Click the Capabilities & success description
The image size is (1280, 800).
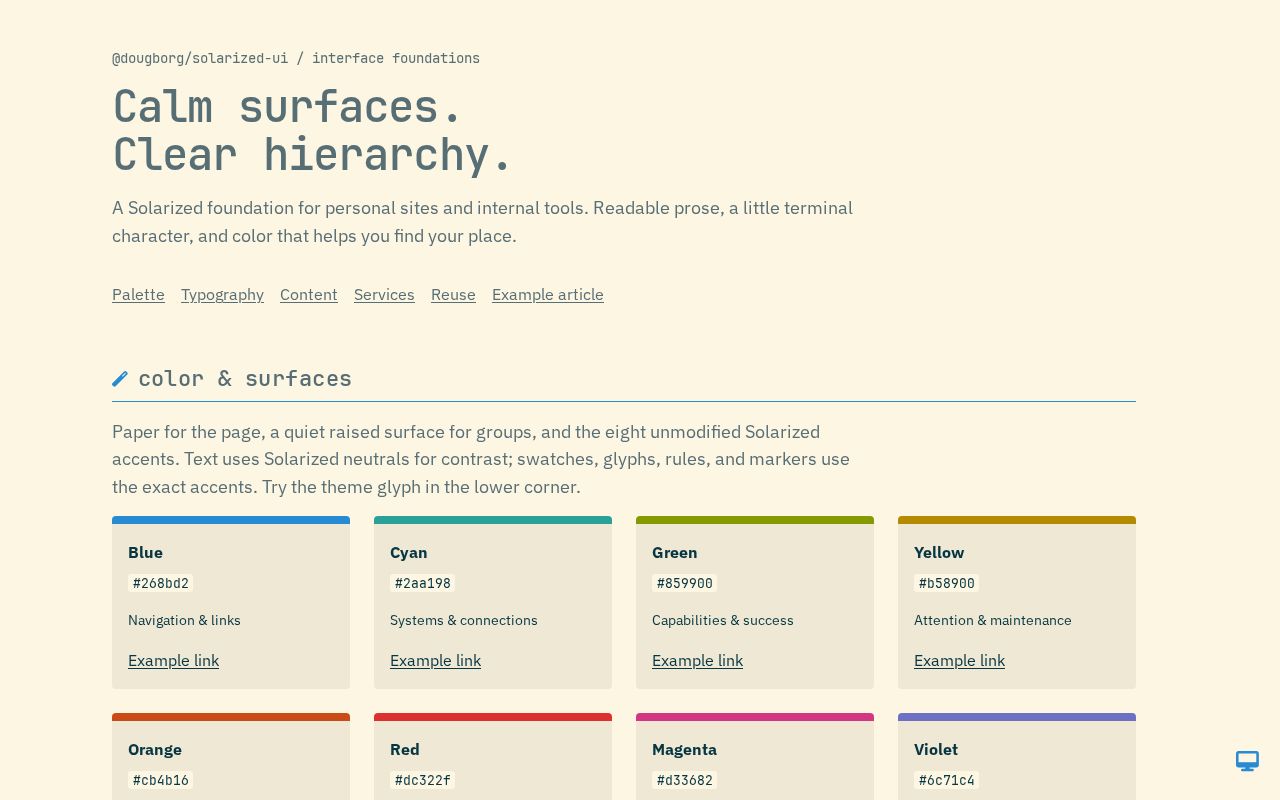(x=722, y=620)
